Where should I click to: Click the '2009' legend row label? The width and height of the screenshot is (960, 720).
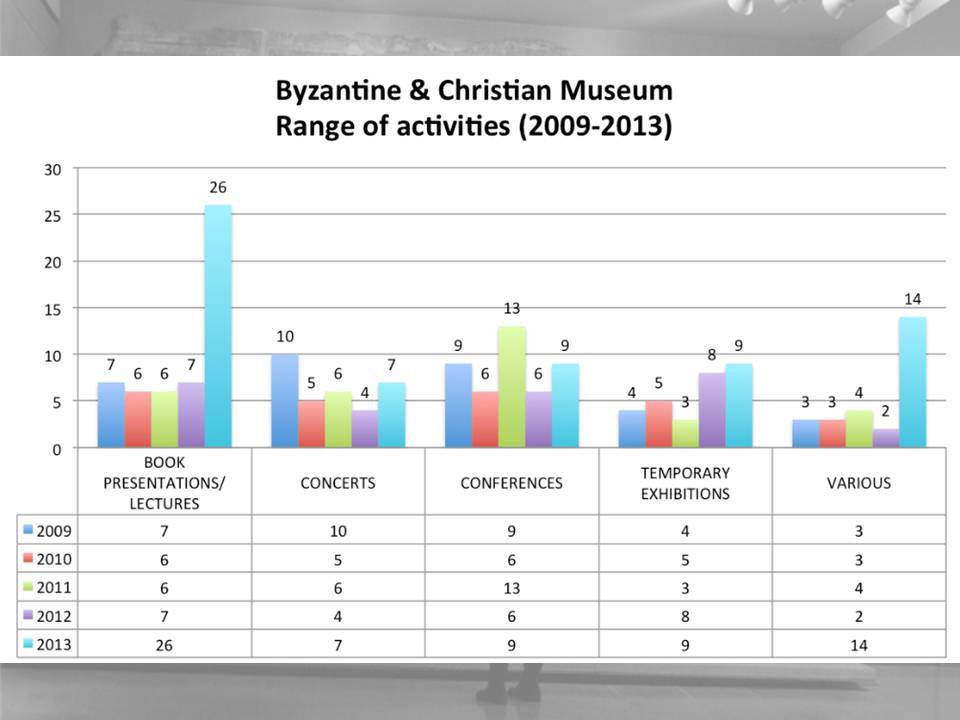point(54,531)
